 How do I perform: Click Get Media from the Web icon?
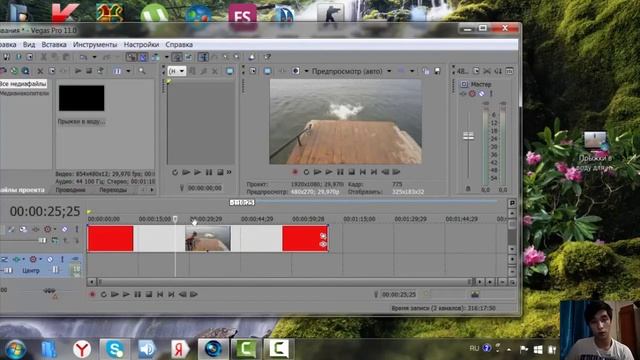25,71
